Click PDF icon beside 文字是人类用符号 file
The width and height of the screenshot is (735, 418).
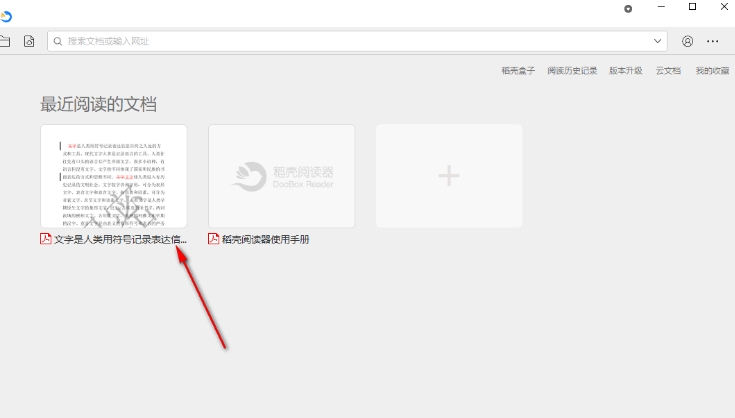tap(46, 239)
